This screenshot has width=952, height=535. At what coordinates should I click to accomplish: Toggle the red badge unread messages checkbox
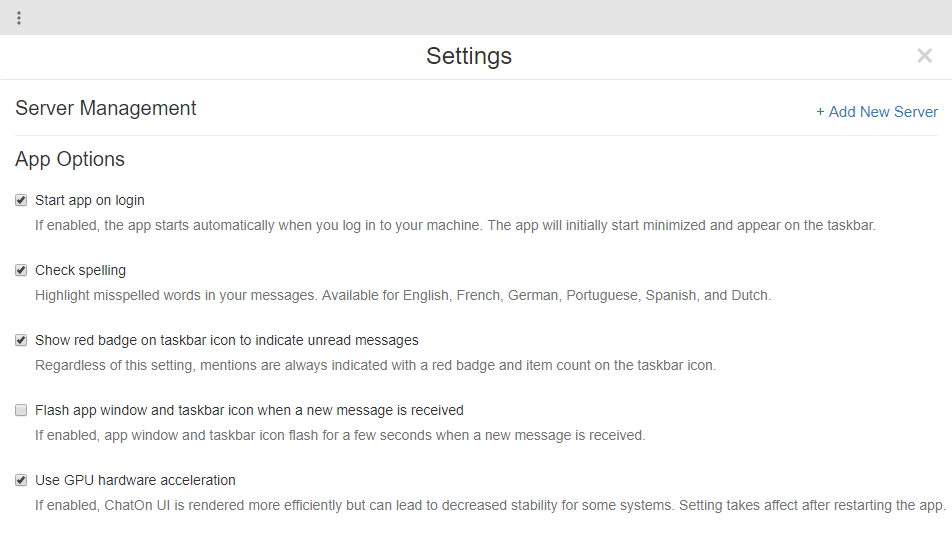[21, 340]
